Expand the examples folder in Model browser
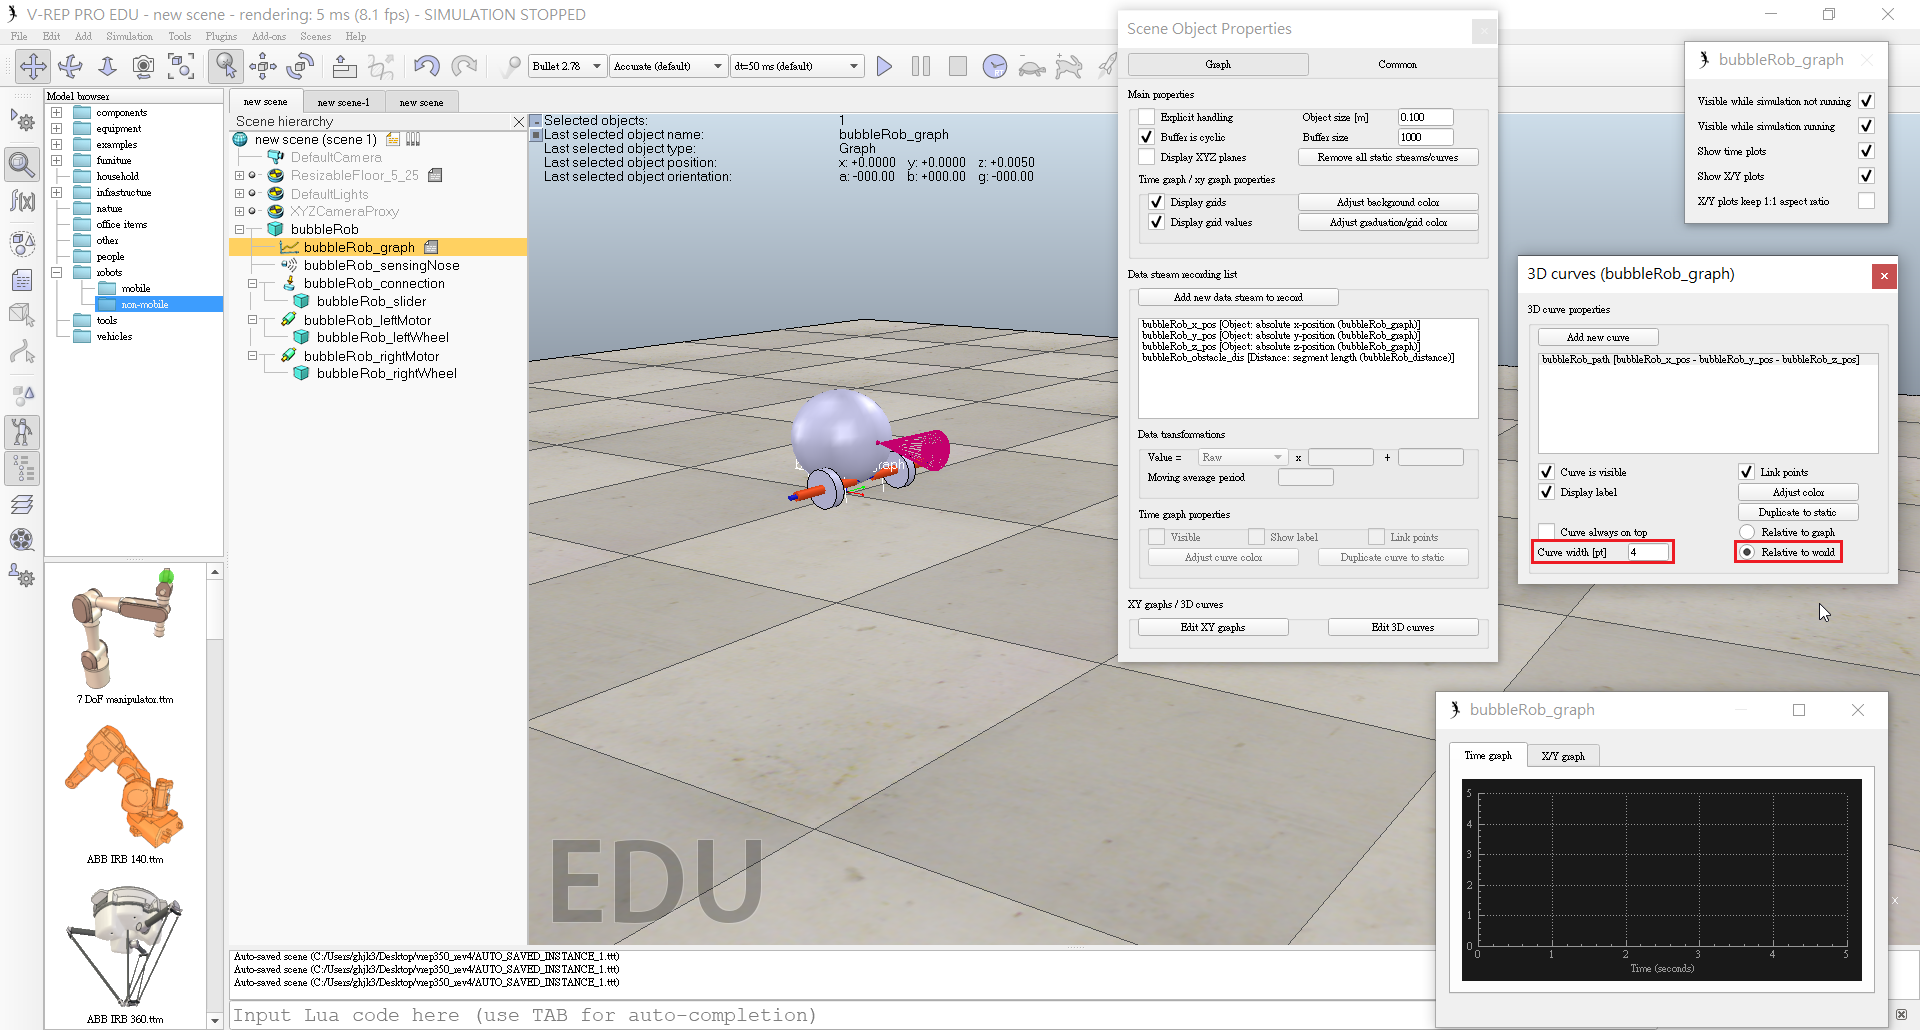 (x=56, y=144)
